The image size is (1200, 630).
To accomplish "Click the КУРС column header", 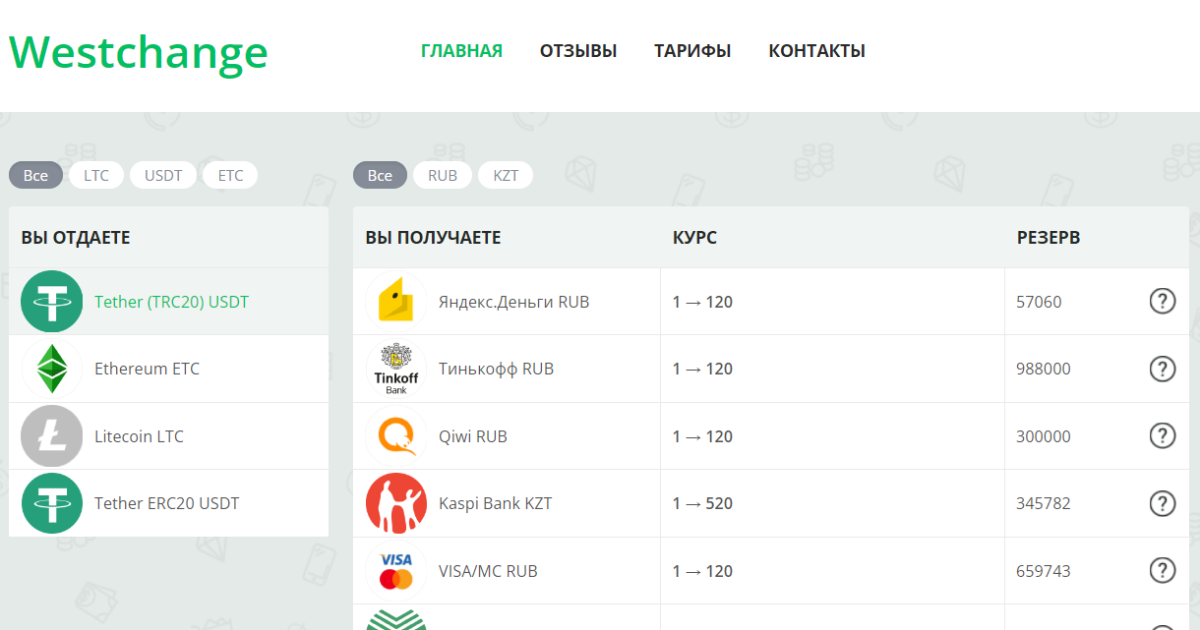I will [695, 238].
